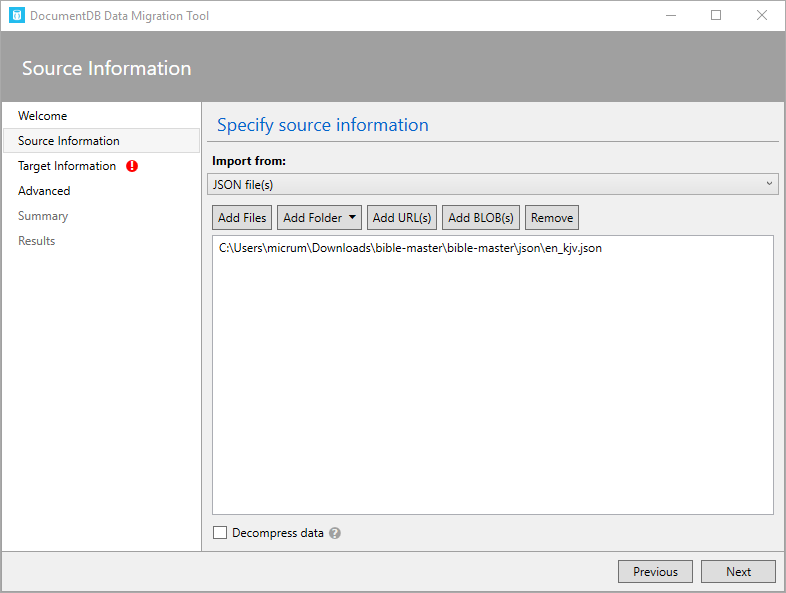Enable the Decompress data checkbox
786x593 pixels.
point(220,533)
